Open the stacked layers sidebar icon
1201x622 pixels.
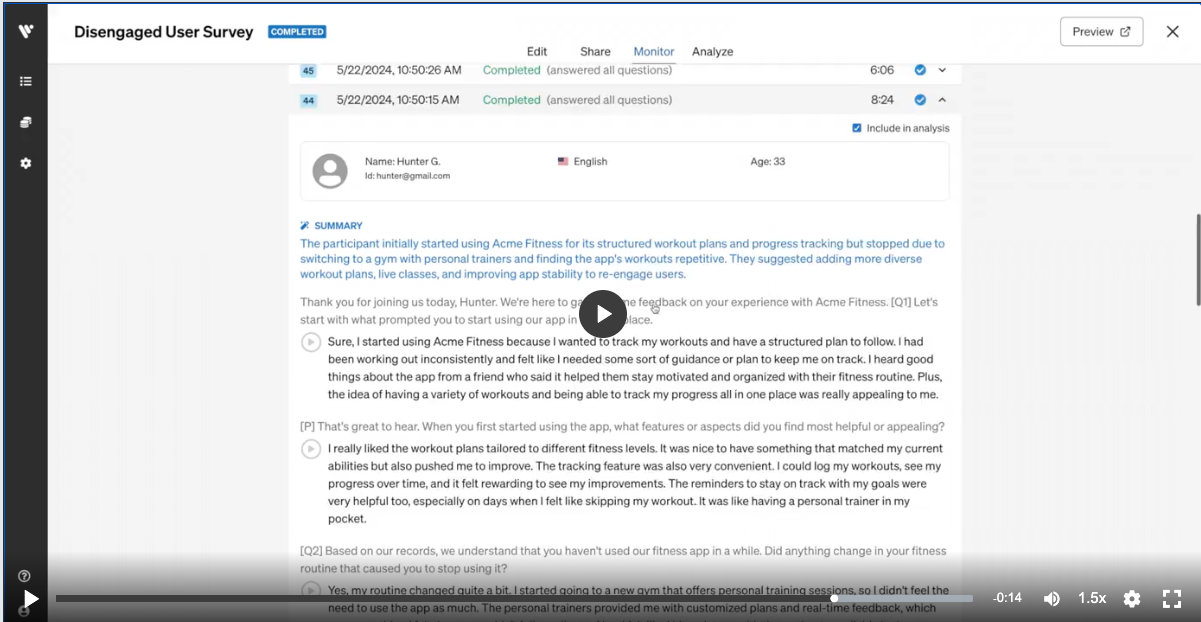(x=26, y=122)
